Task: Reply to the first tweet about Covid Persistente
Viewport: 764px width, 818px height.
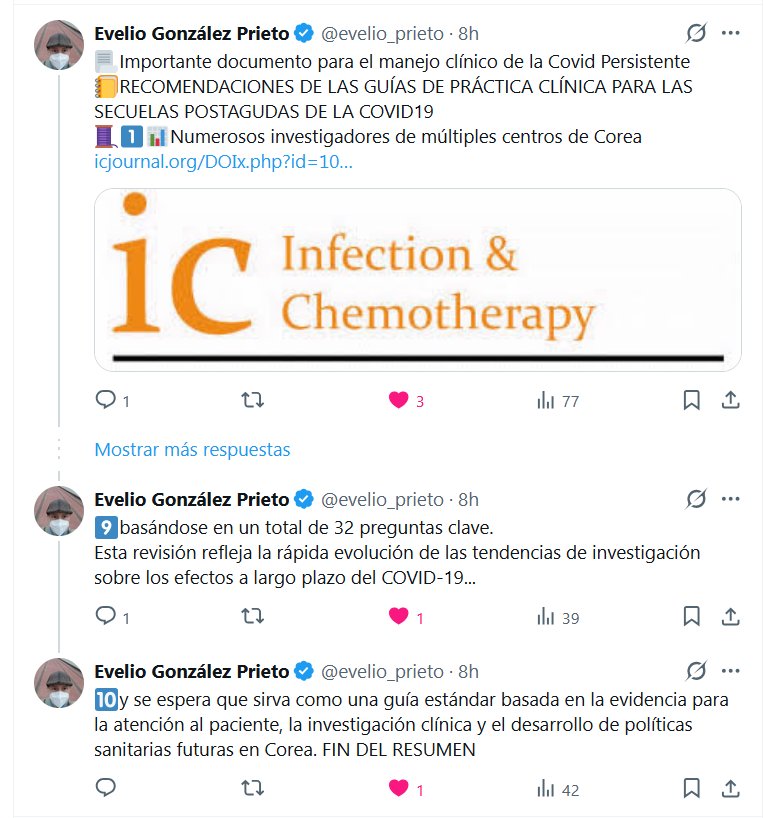Action: (106, 400)
